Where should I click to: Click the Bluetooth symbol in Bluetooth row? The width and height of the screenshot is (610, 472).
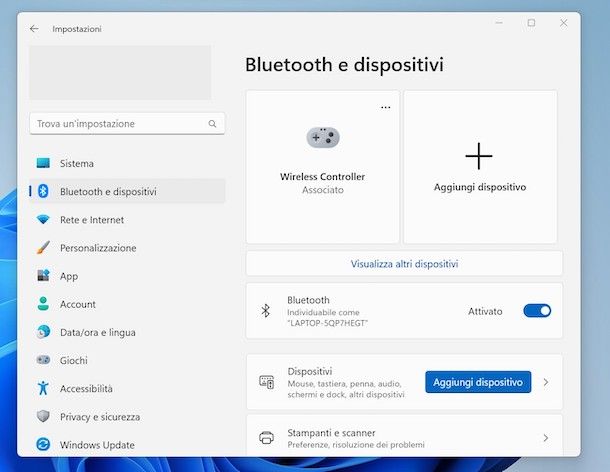266,311
